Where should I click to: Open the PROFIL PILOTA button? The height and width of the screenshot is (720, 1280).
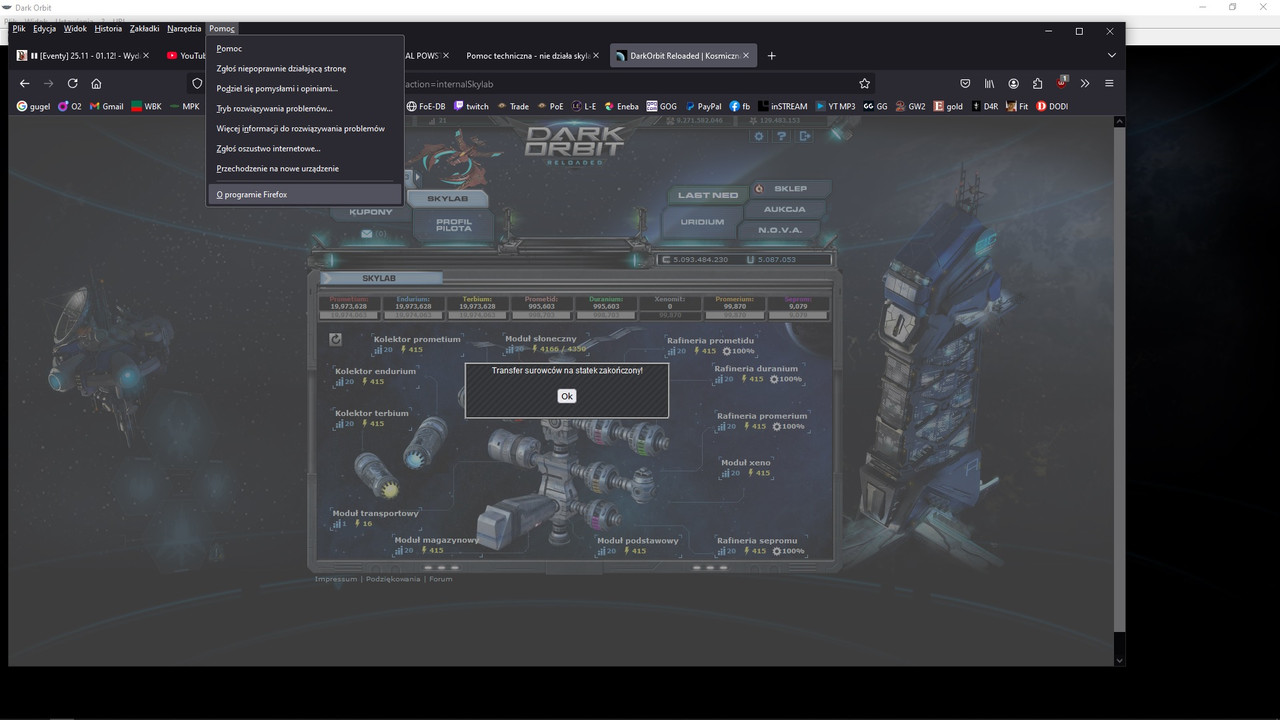click(x=453, y=226)
